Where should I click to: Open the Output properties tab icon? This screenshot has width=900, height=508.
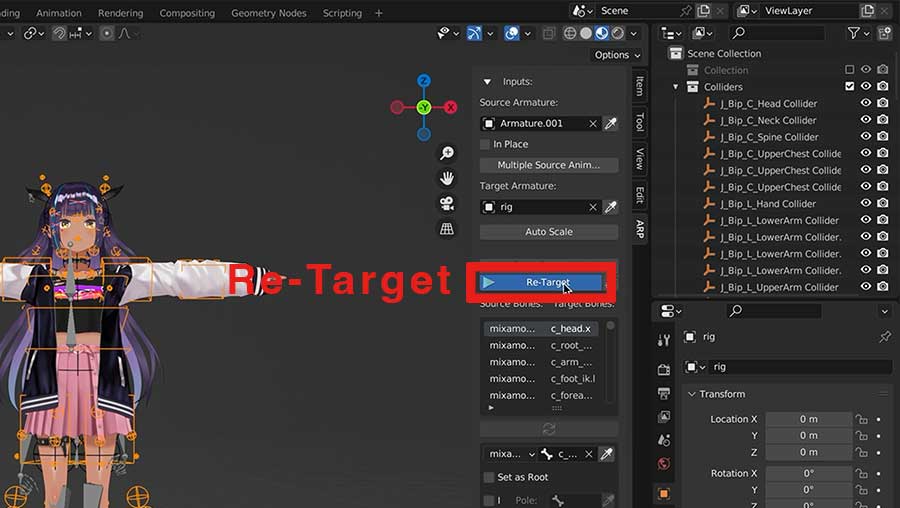[664, 393]
